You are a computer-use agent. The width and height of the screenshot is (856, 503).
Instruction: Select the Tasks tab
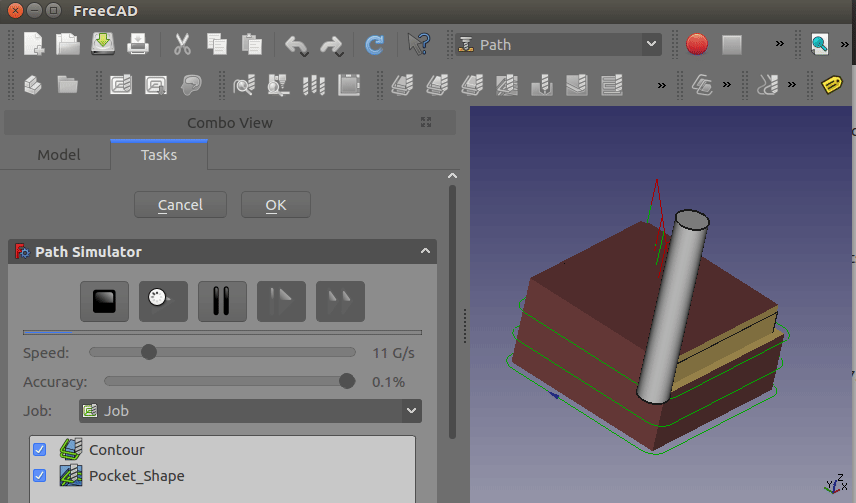point(158,155)
